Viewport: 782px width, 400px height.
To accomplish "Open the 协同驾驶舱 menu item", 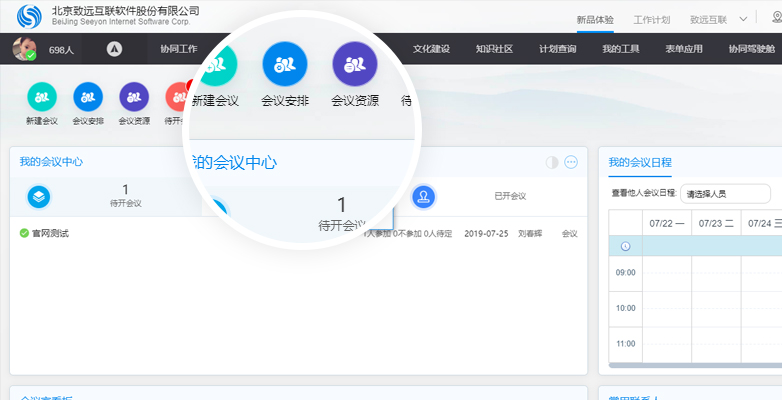I will pos(750,48).
